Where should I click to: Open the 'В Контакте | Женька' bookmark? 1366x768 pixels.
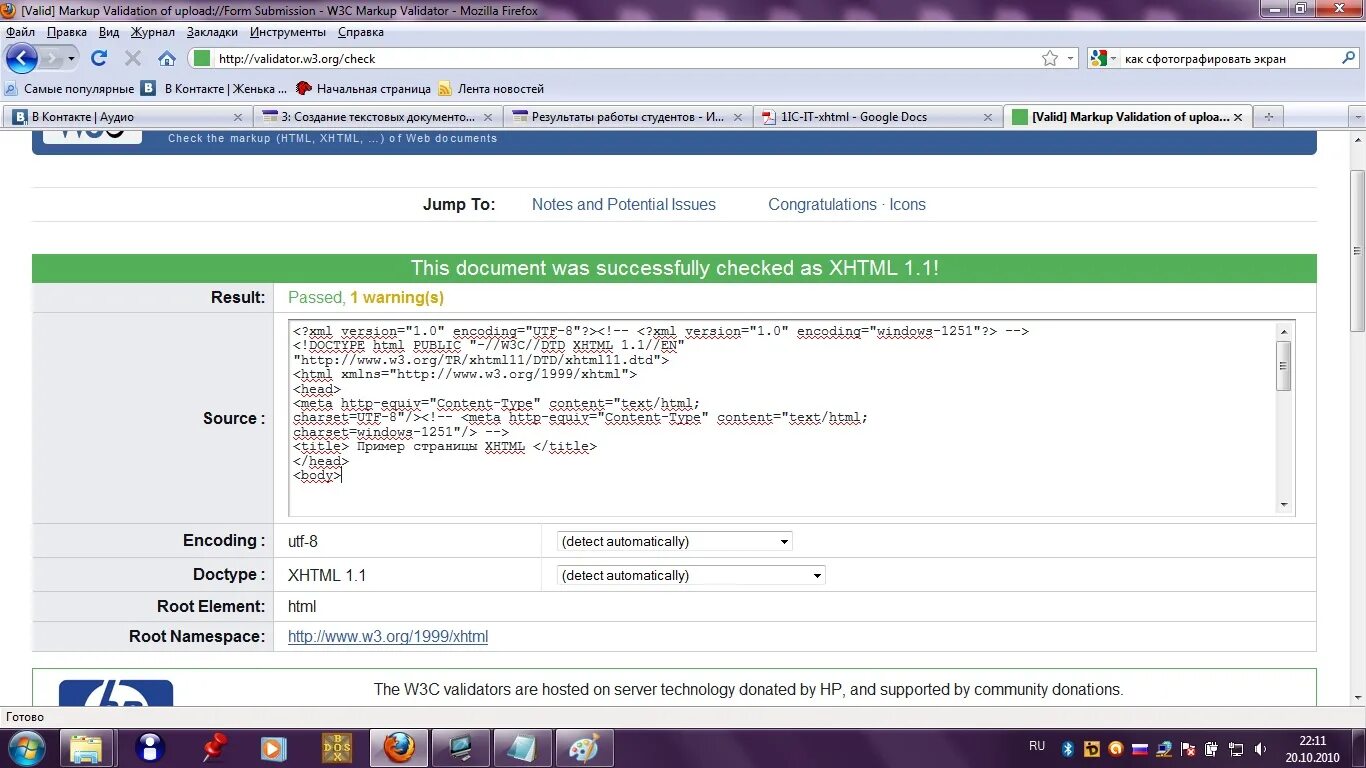click(x=215, y=89)
